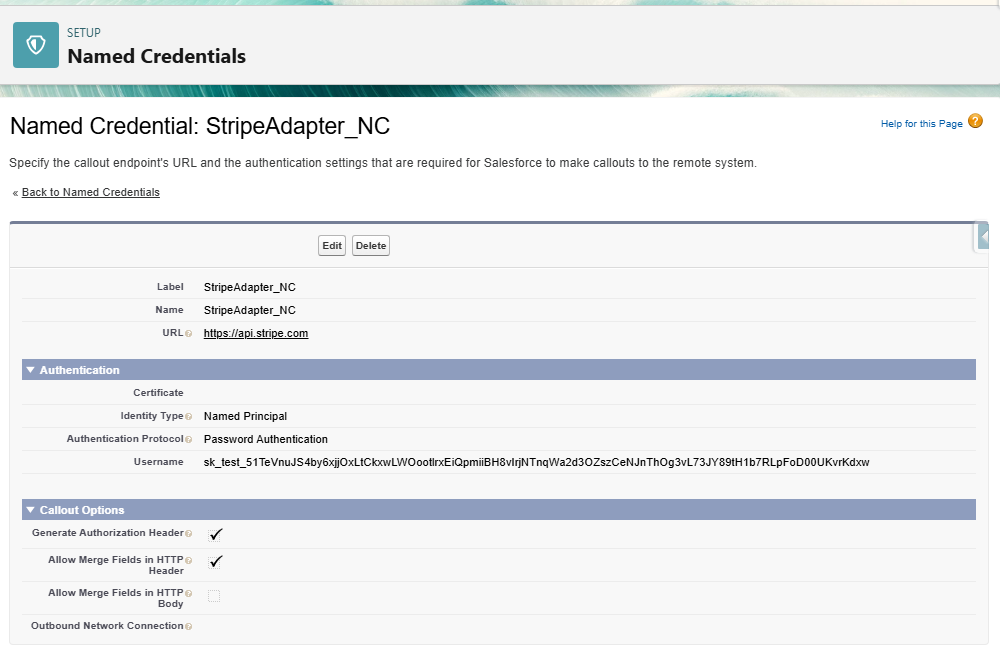
Task: Click the SETUP breadcrumb text
Action: pyautogui.click(x=84, y=33)
